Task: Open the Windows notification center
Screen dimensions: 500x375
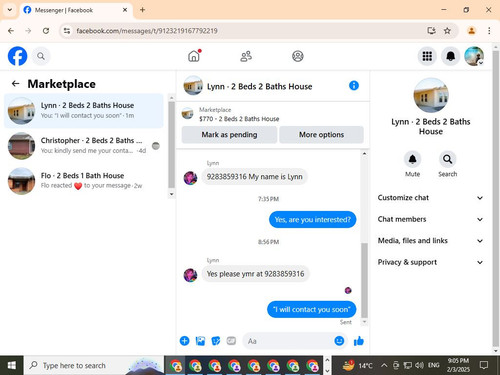Action: (484, 365)
